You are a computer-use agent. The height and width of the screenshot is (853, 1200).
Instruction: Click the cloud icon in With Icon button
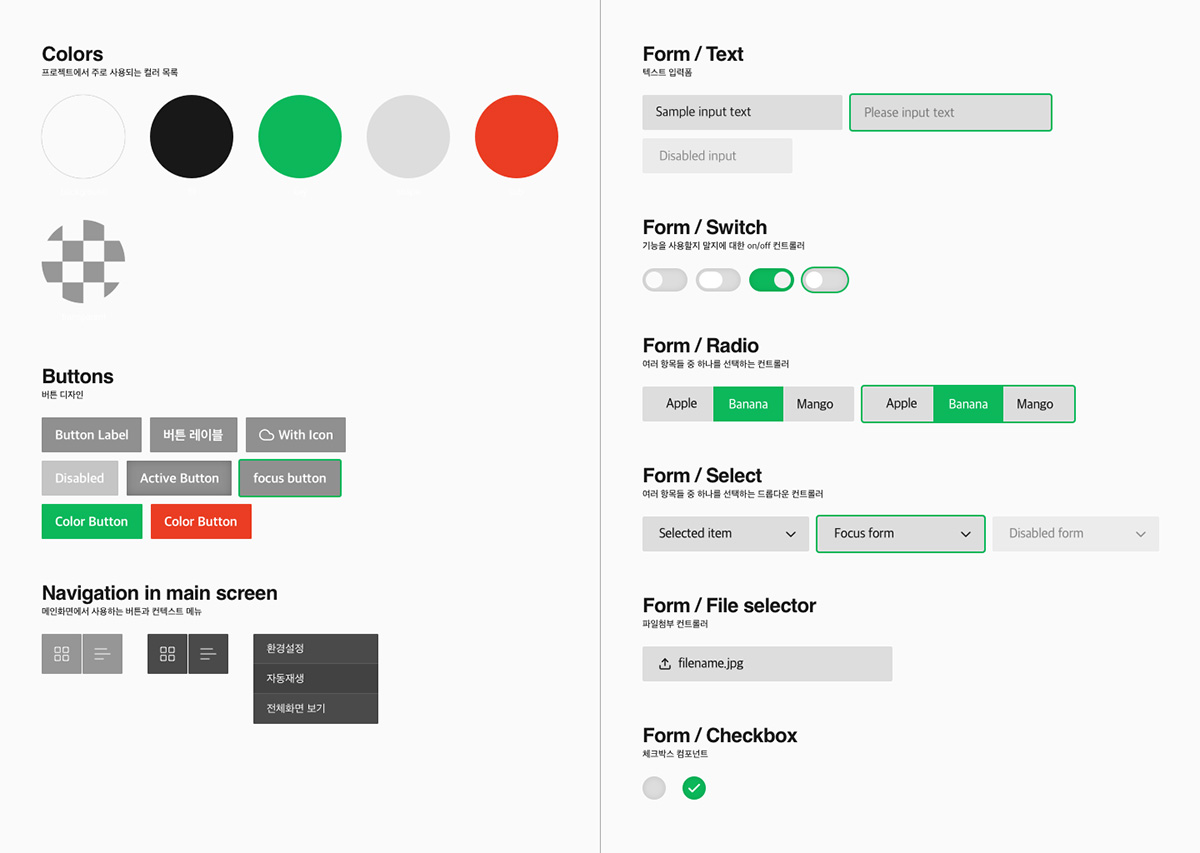(x=266, y=435)
